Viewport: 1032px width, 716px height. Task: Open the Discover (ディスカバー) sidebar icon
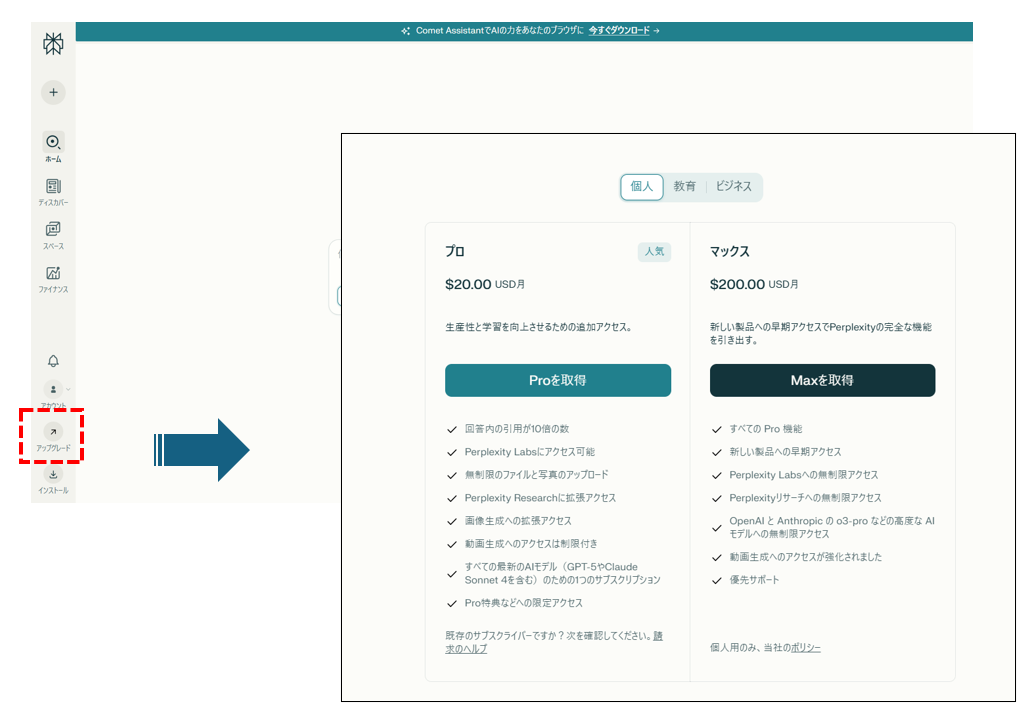point(53,187)
